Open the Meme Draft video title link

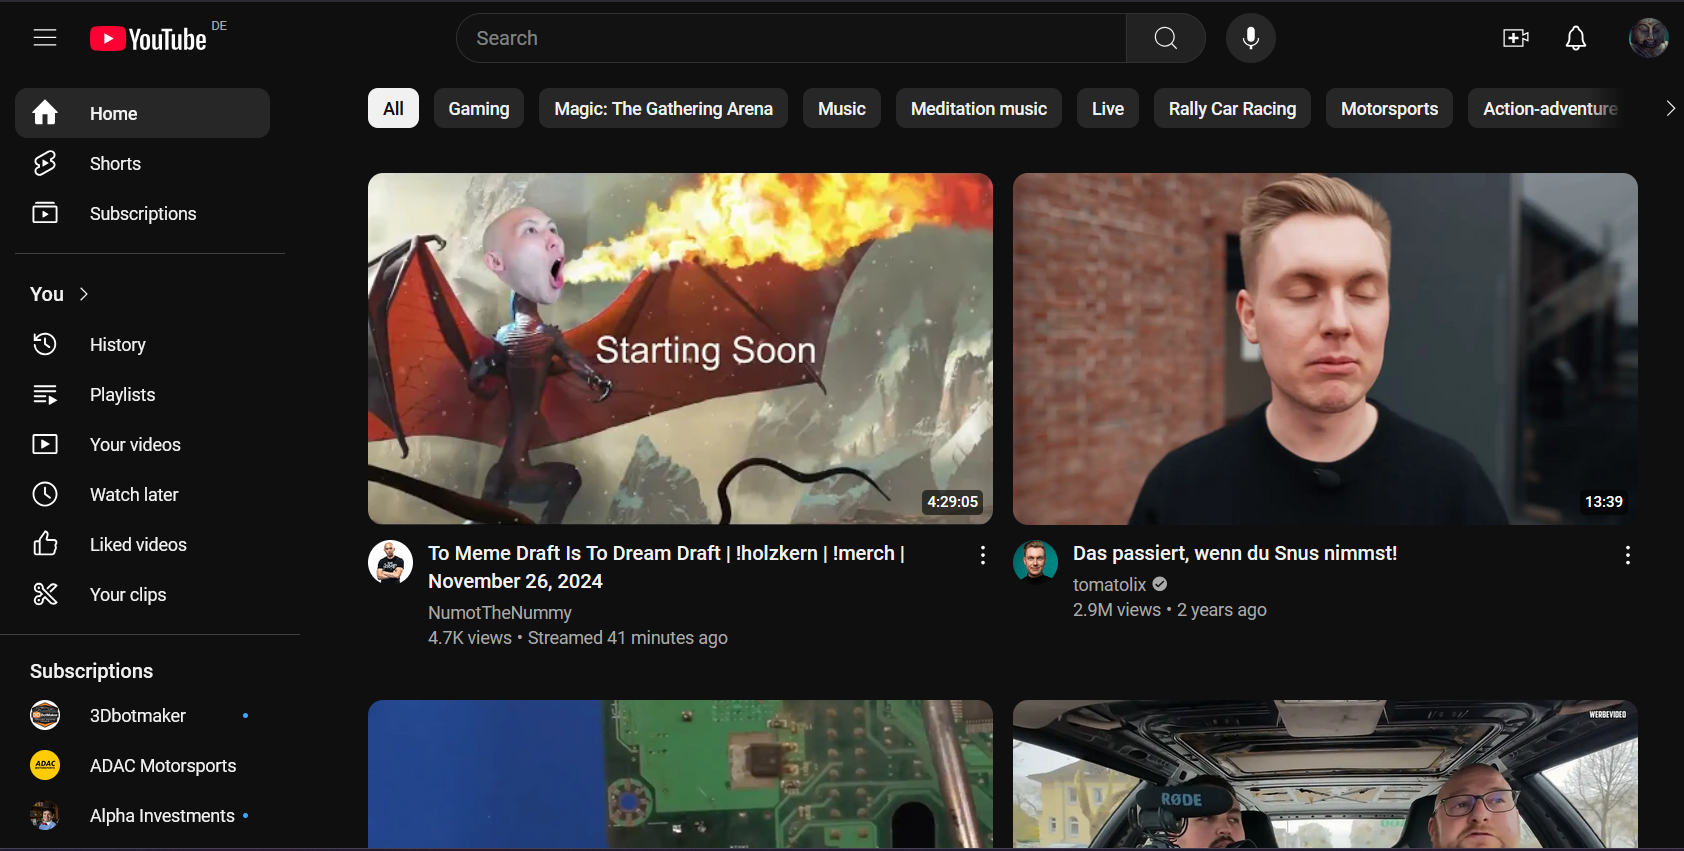click(x=666, y=567)
